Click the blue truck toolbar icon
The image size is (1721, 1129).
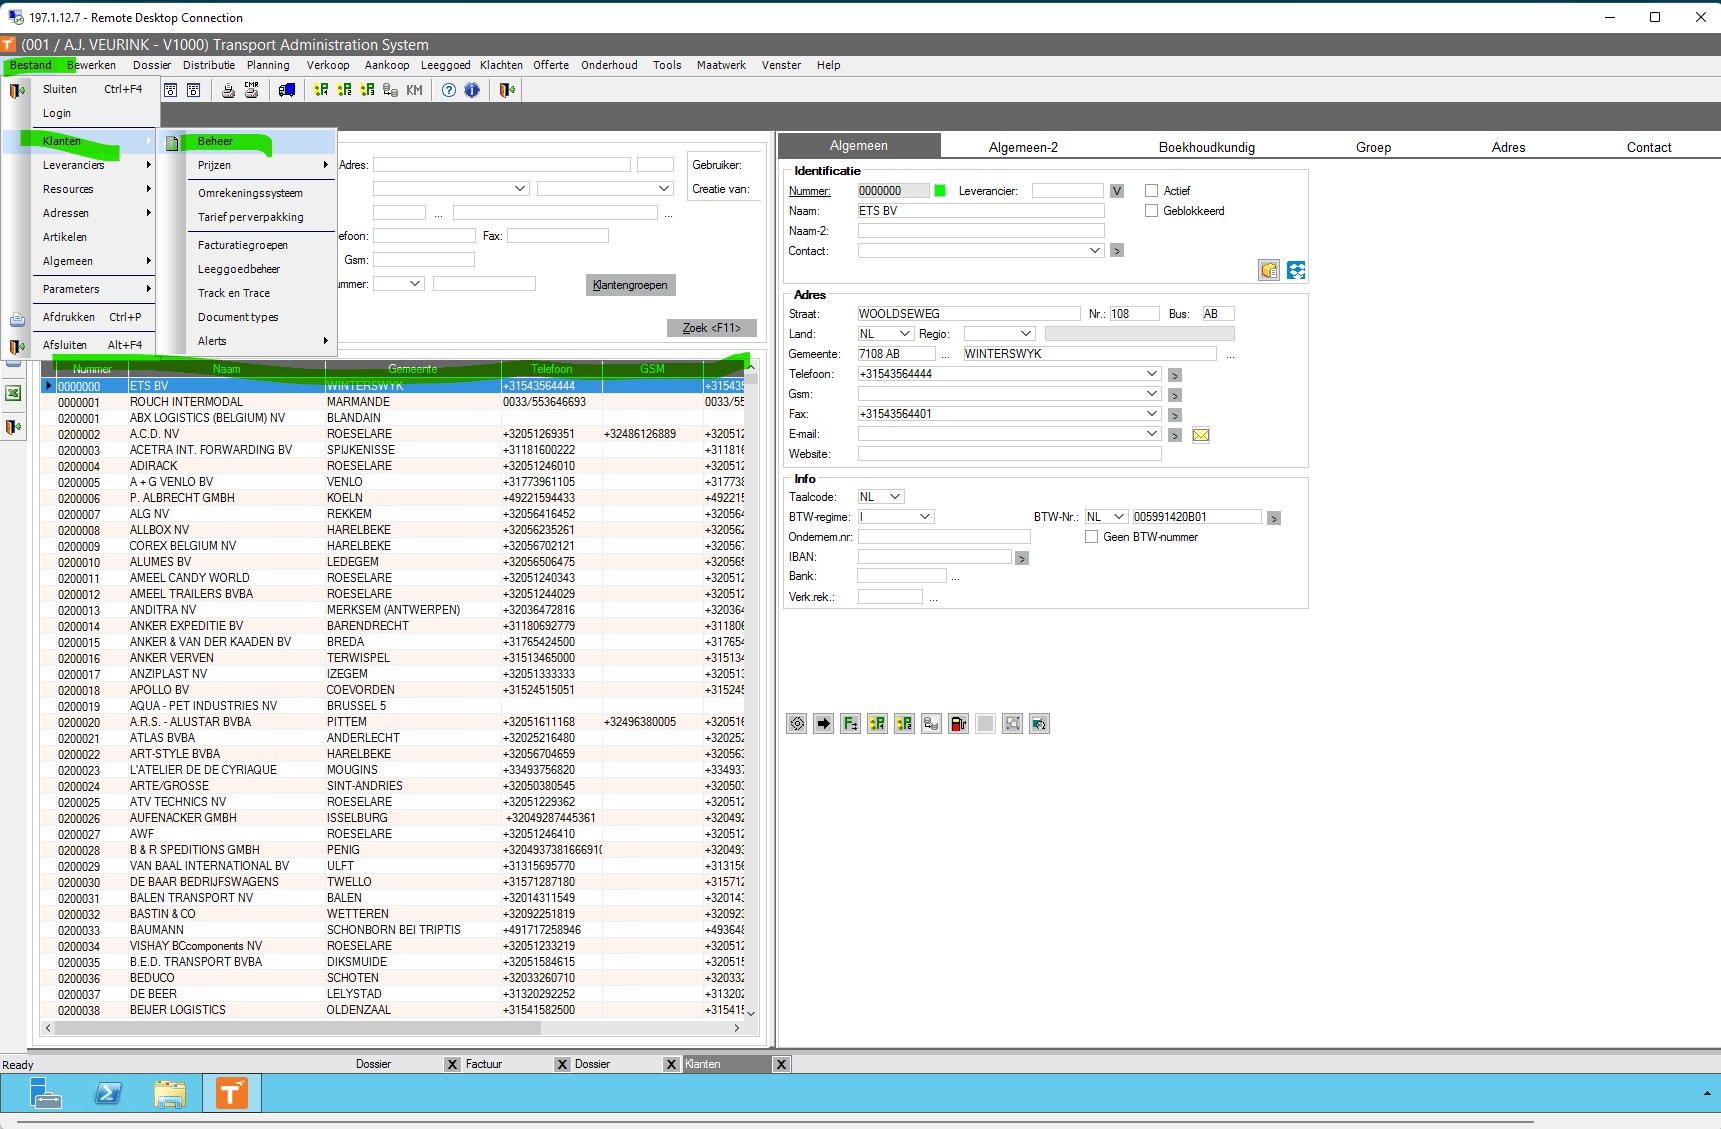click(287, 90)
